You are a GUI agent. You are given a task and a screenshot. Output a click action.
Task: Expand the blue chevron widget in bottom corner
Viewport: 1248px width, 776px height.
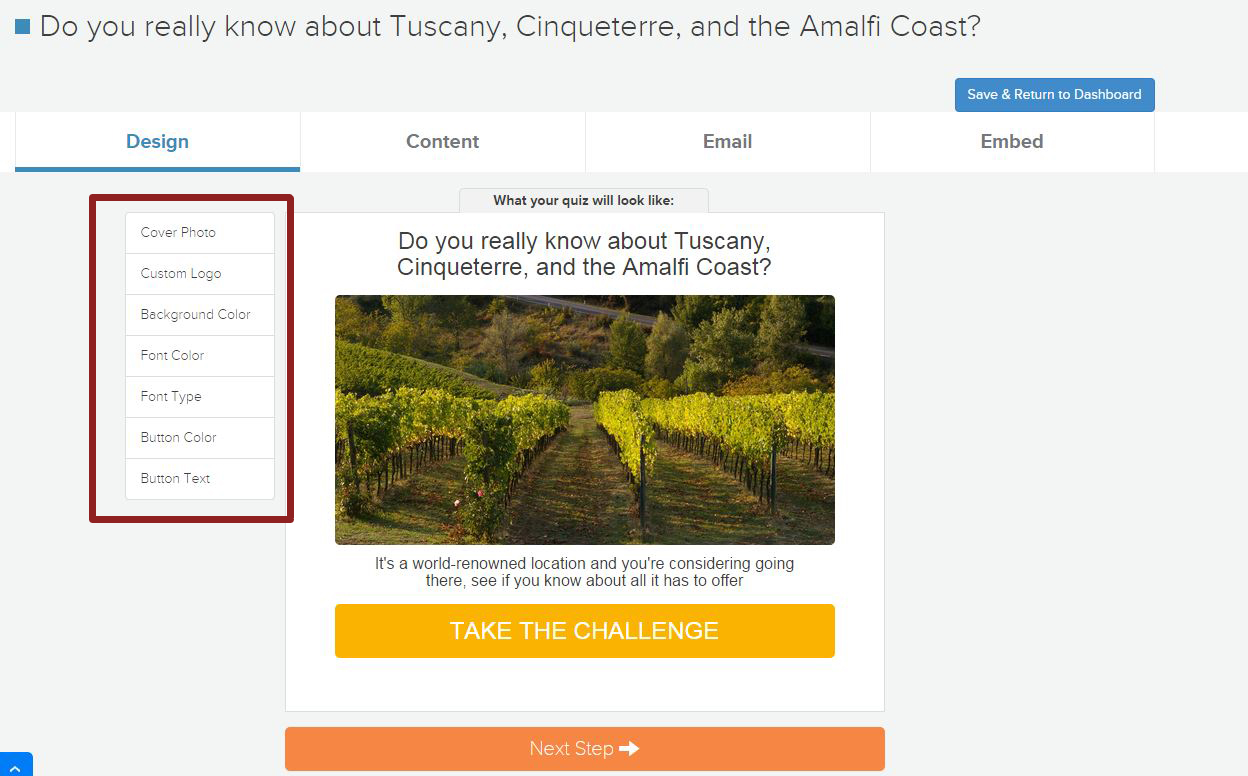point(15,765)
